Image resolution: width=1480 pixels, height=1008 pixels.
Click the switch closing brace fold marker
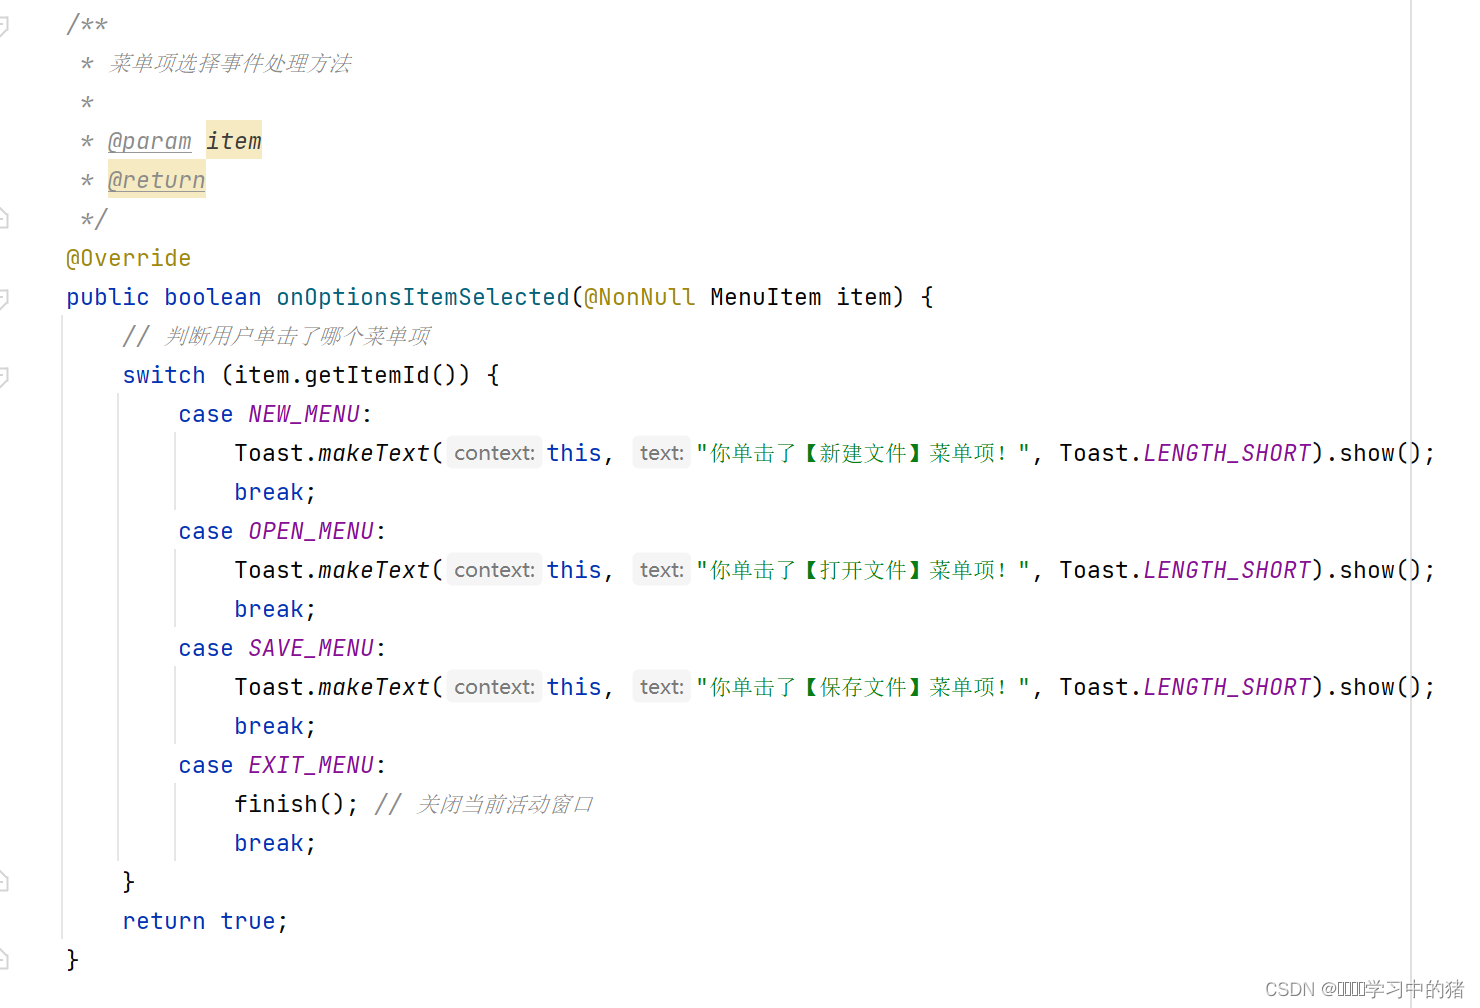tap(3, 881)
